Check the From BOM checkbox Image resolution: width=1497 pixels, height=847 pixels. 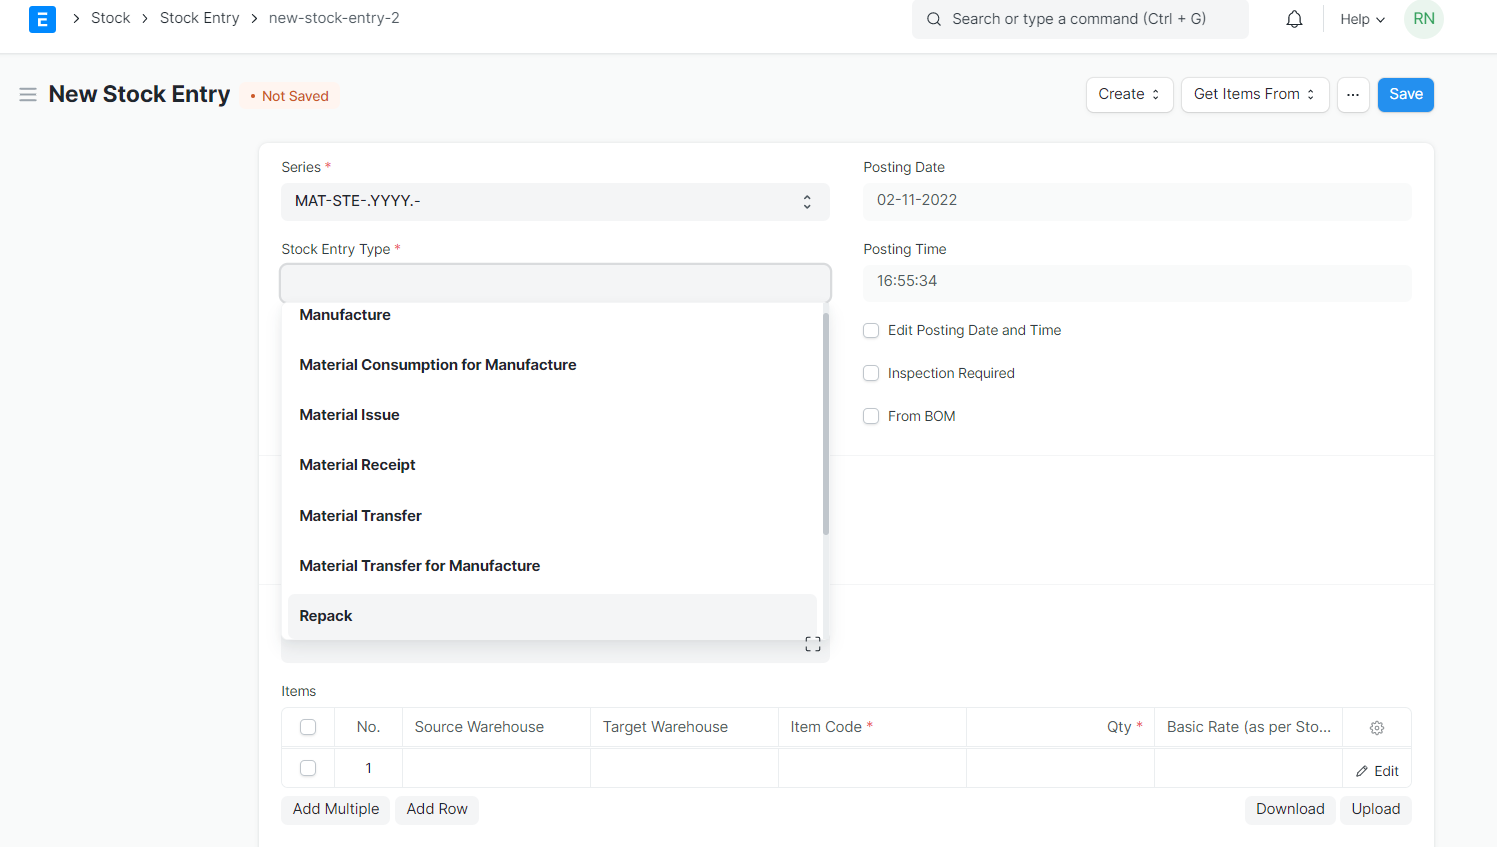871,417
